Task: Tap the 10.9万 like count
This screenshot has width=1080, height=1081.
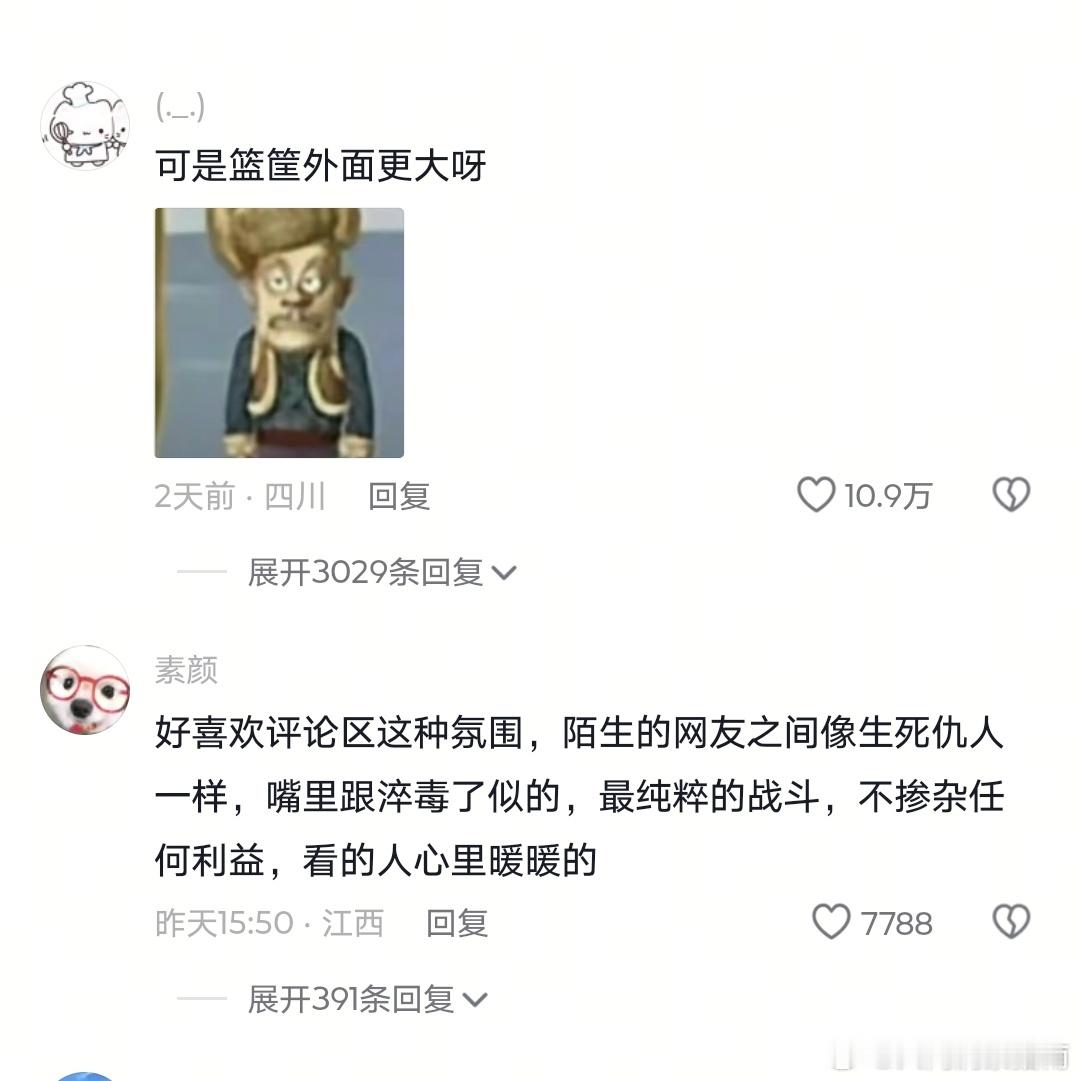Action: coord(888,496)
